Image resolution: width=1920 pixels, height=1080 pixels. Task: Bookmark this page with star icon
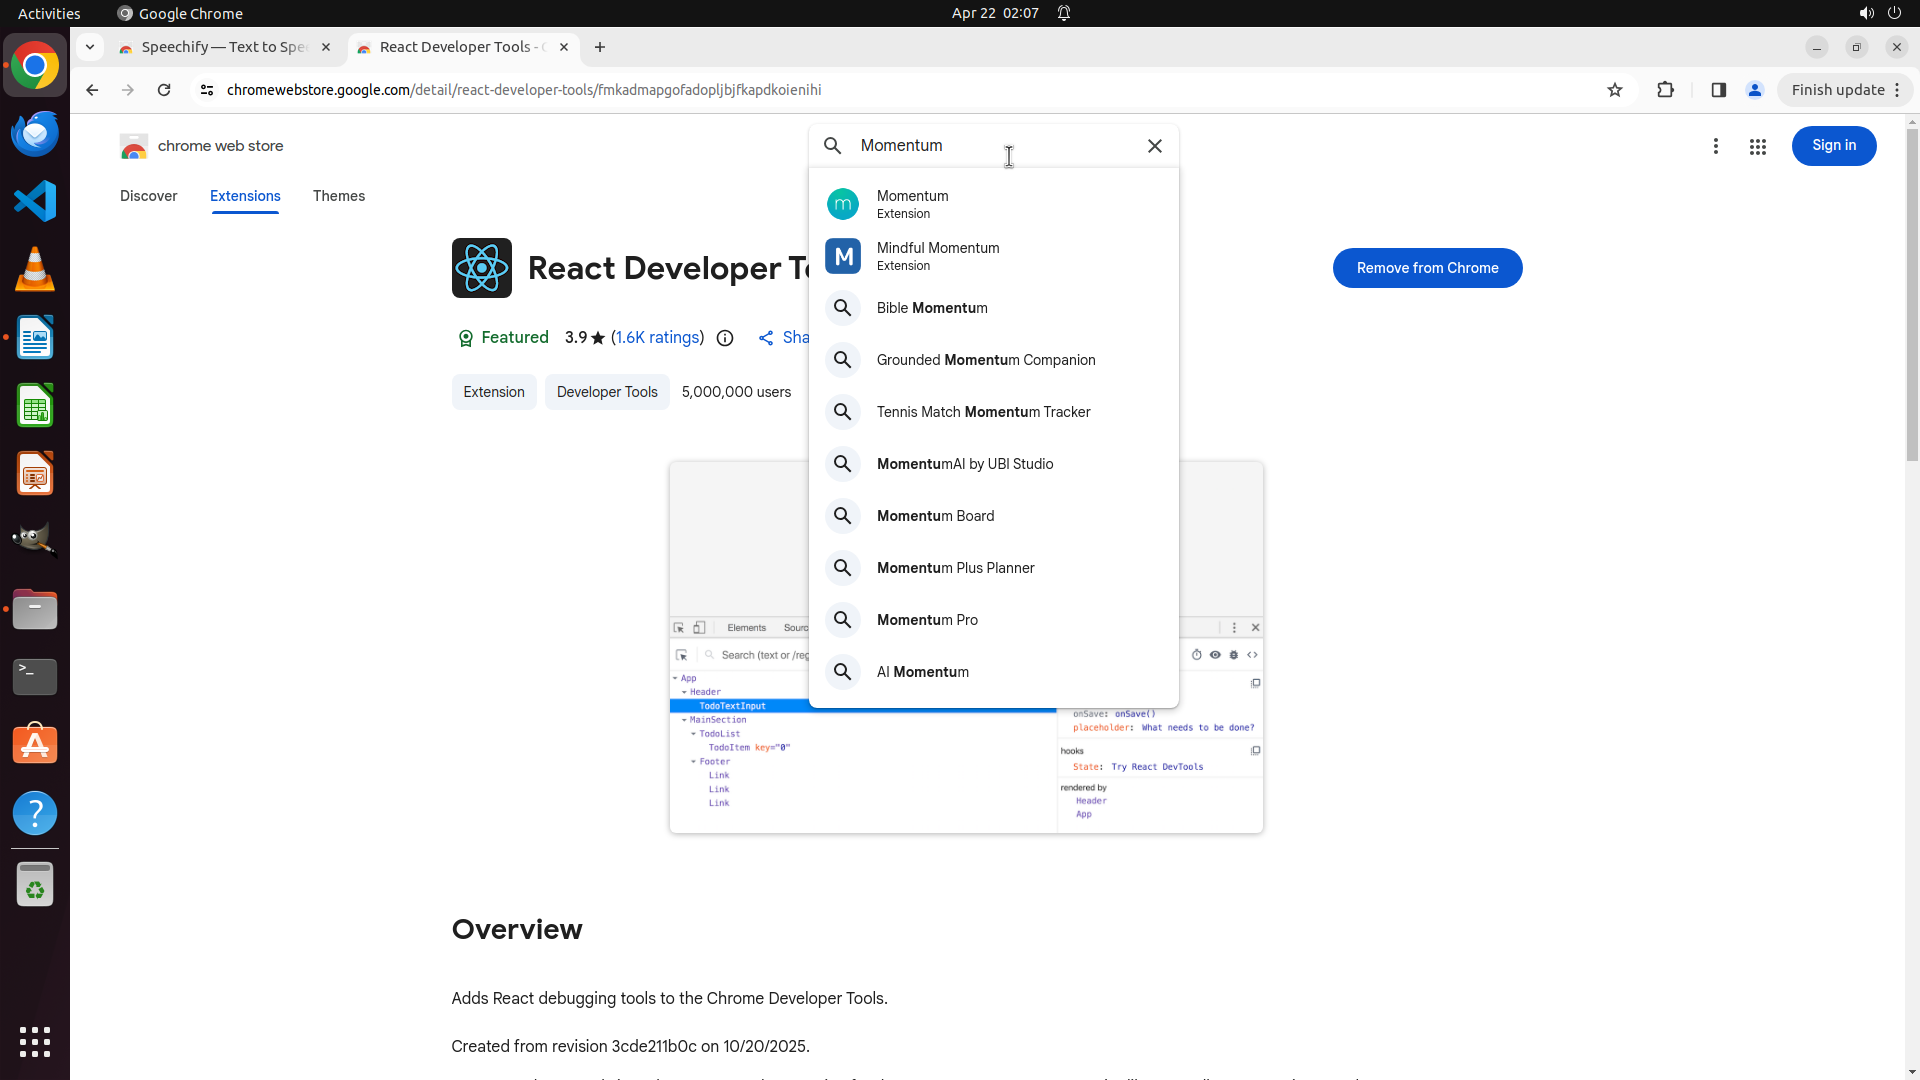coord(1614,90)
